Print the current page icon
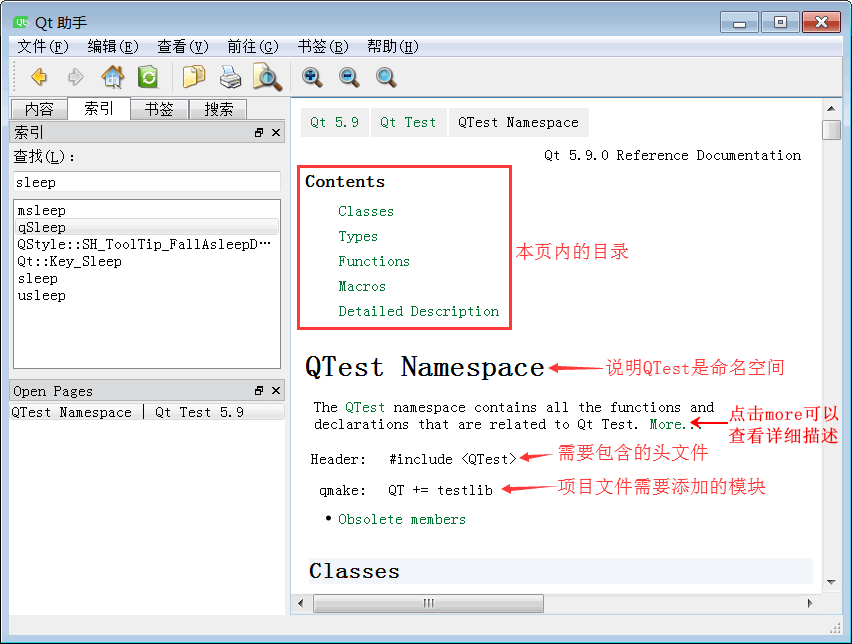The height and width of the screenshot is (644, 852). pyautogui.click(x=230, y=77)
